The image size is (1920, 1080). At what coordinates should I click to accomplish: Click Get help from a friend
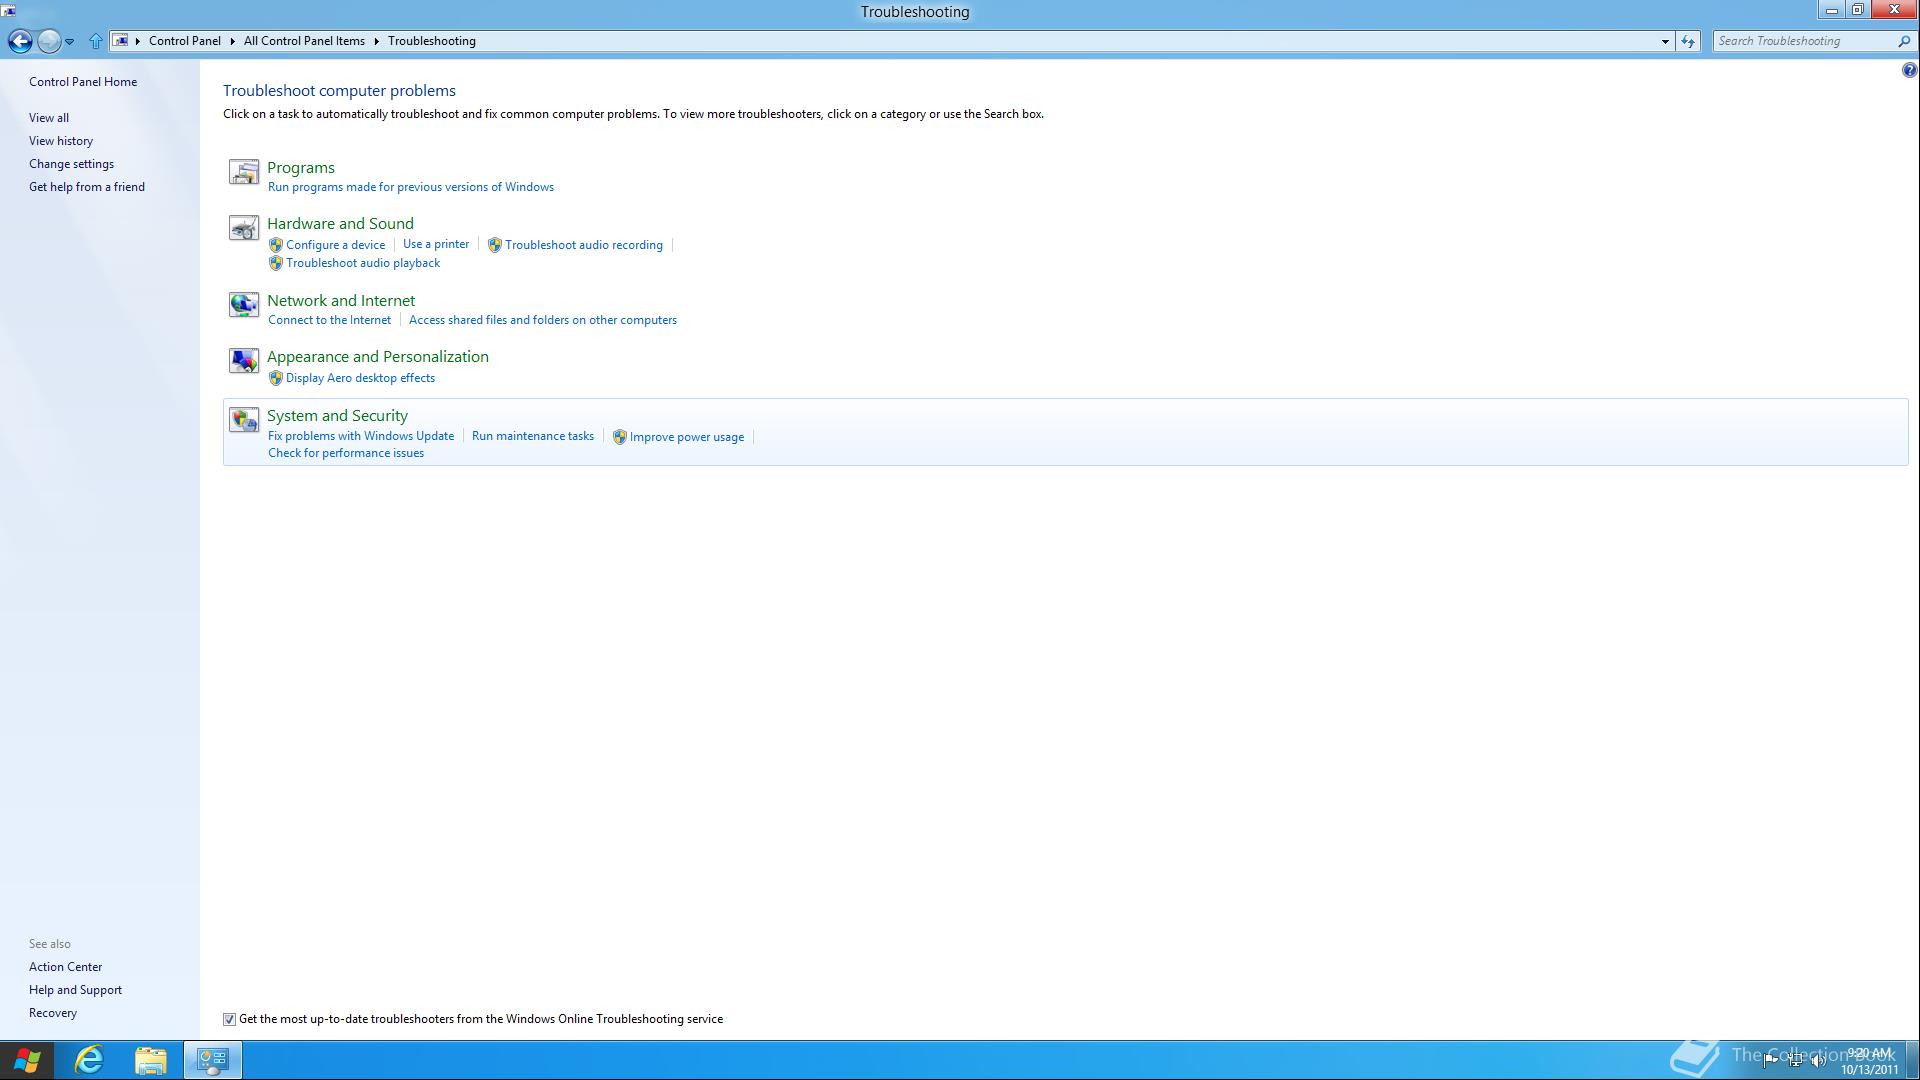coord(87,187)
